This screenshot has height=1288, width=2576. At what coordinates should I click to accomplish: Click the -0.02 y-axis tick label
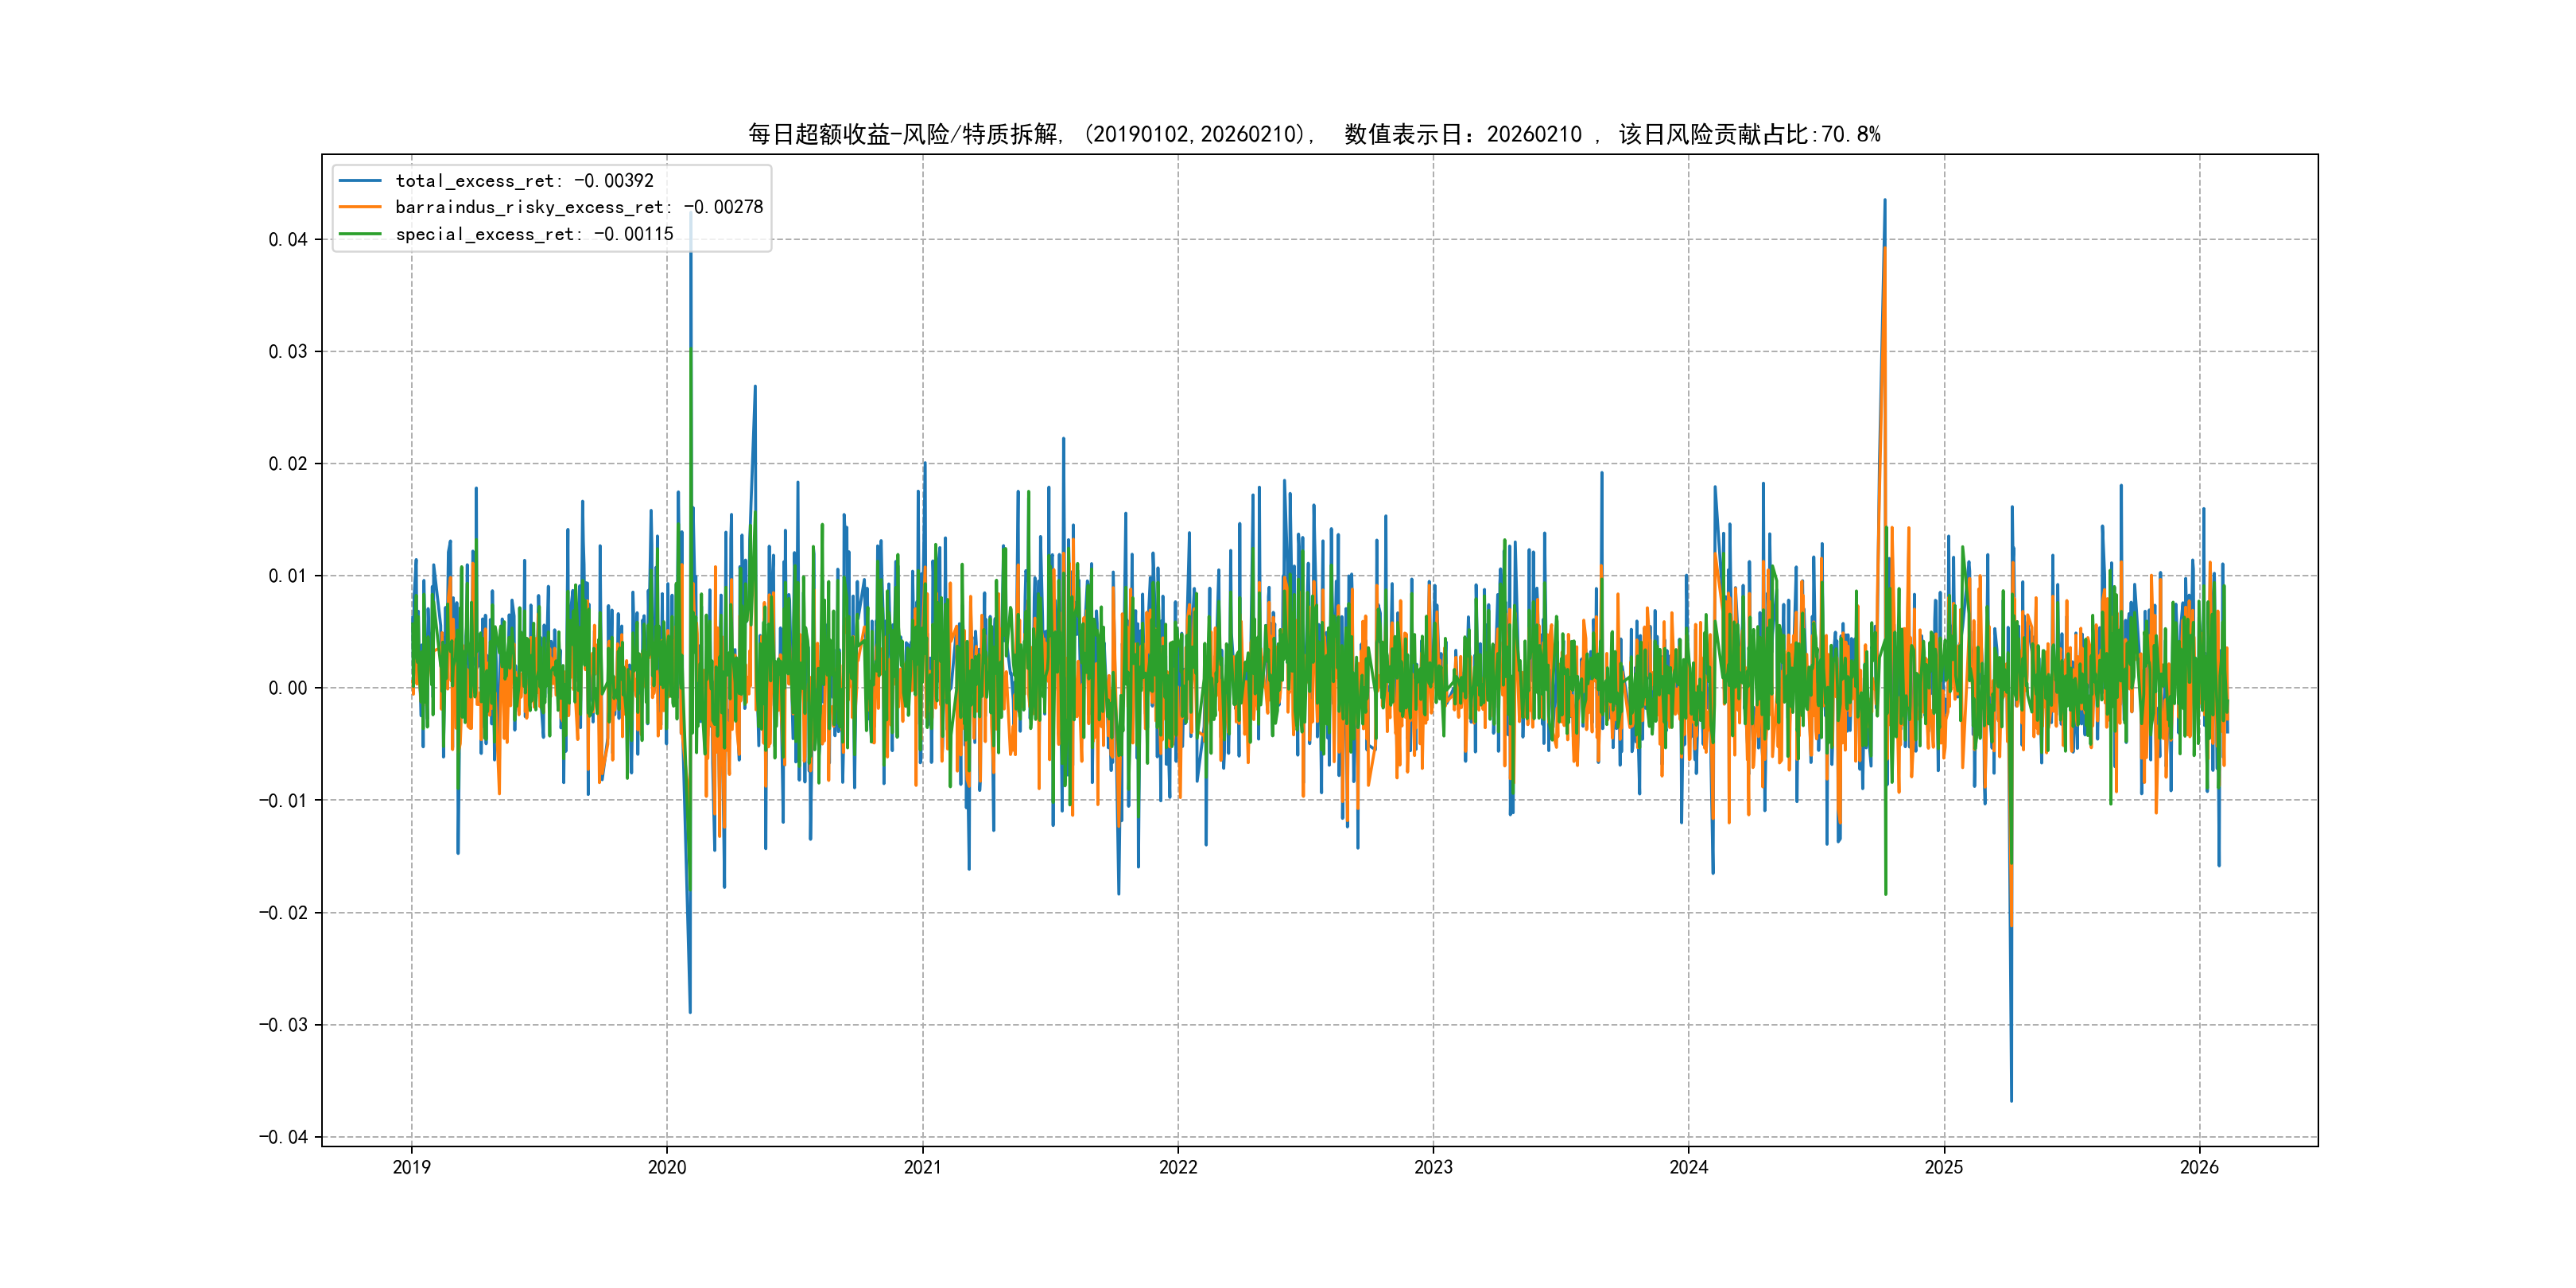[x=283, y=913]
